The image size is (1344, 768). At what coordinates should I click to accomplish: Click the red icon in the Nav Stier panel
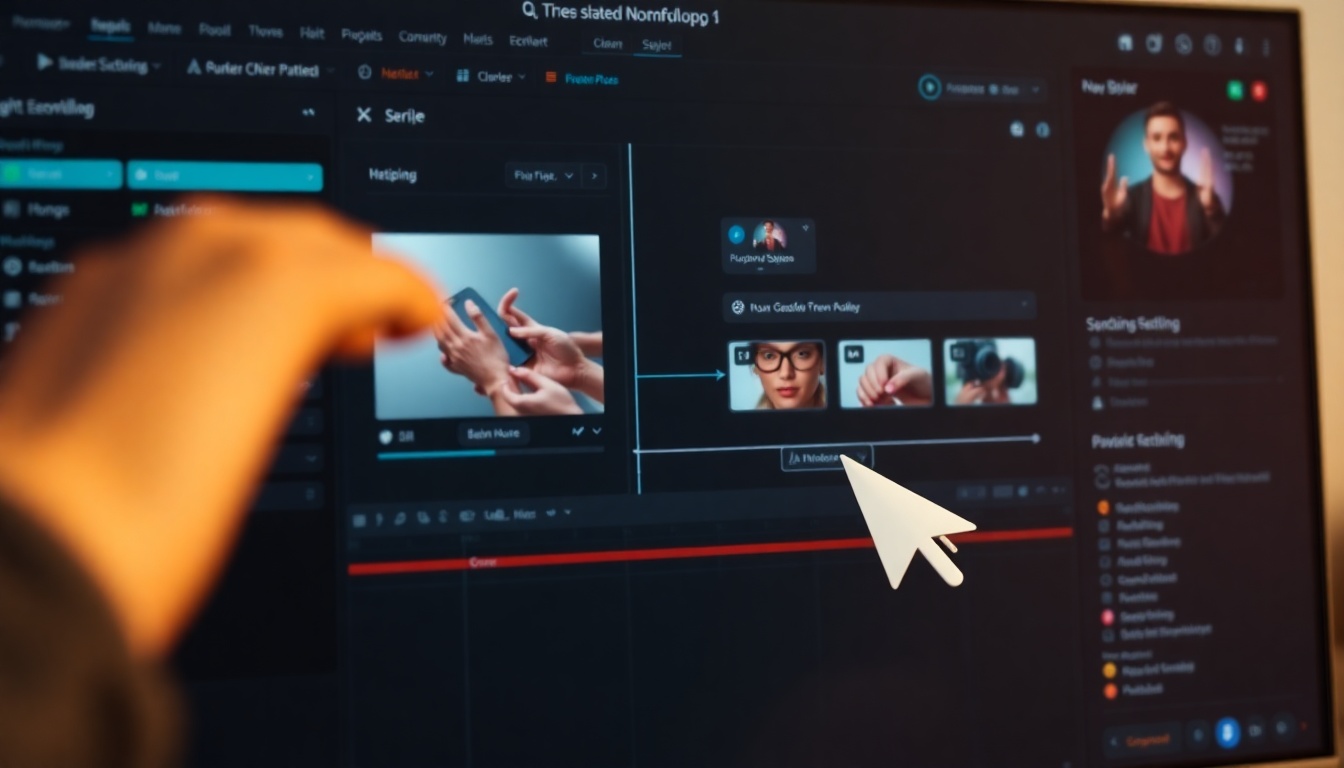1259,90
